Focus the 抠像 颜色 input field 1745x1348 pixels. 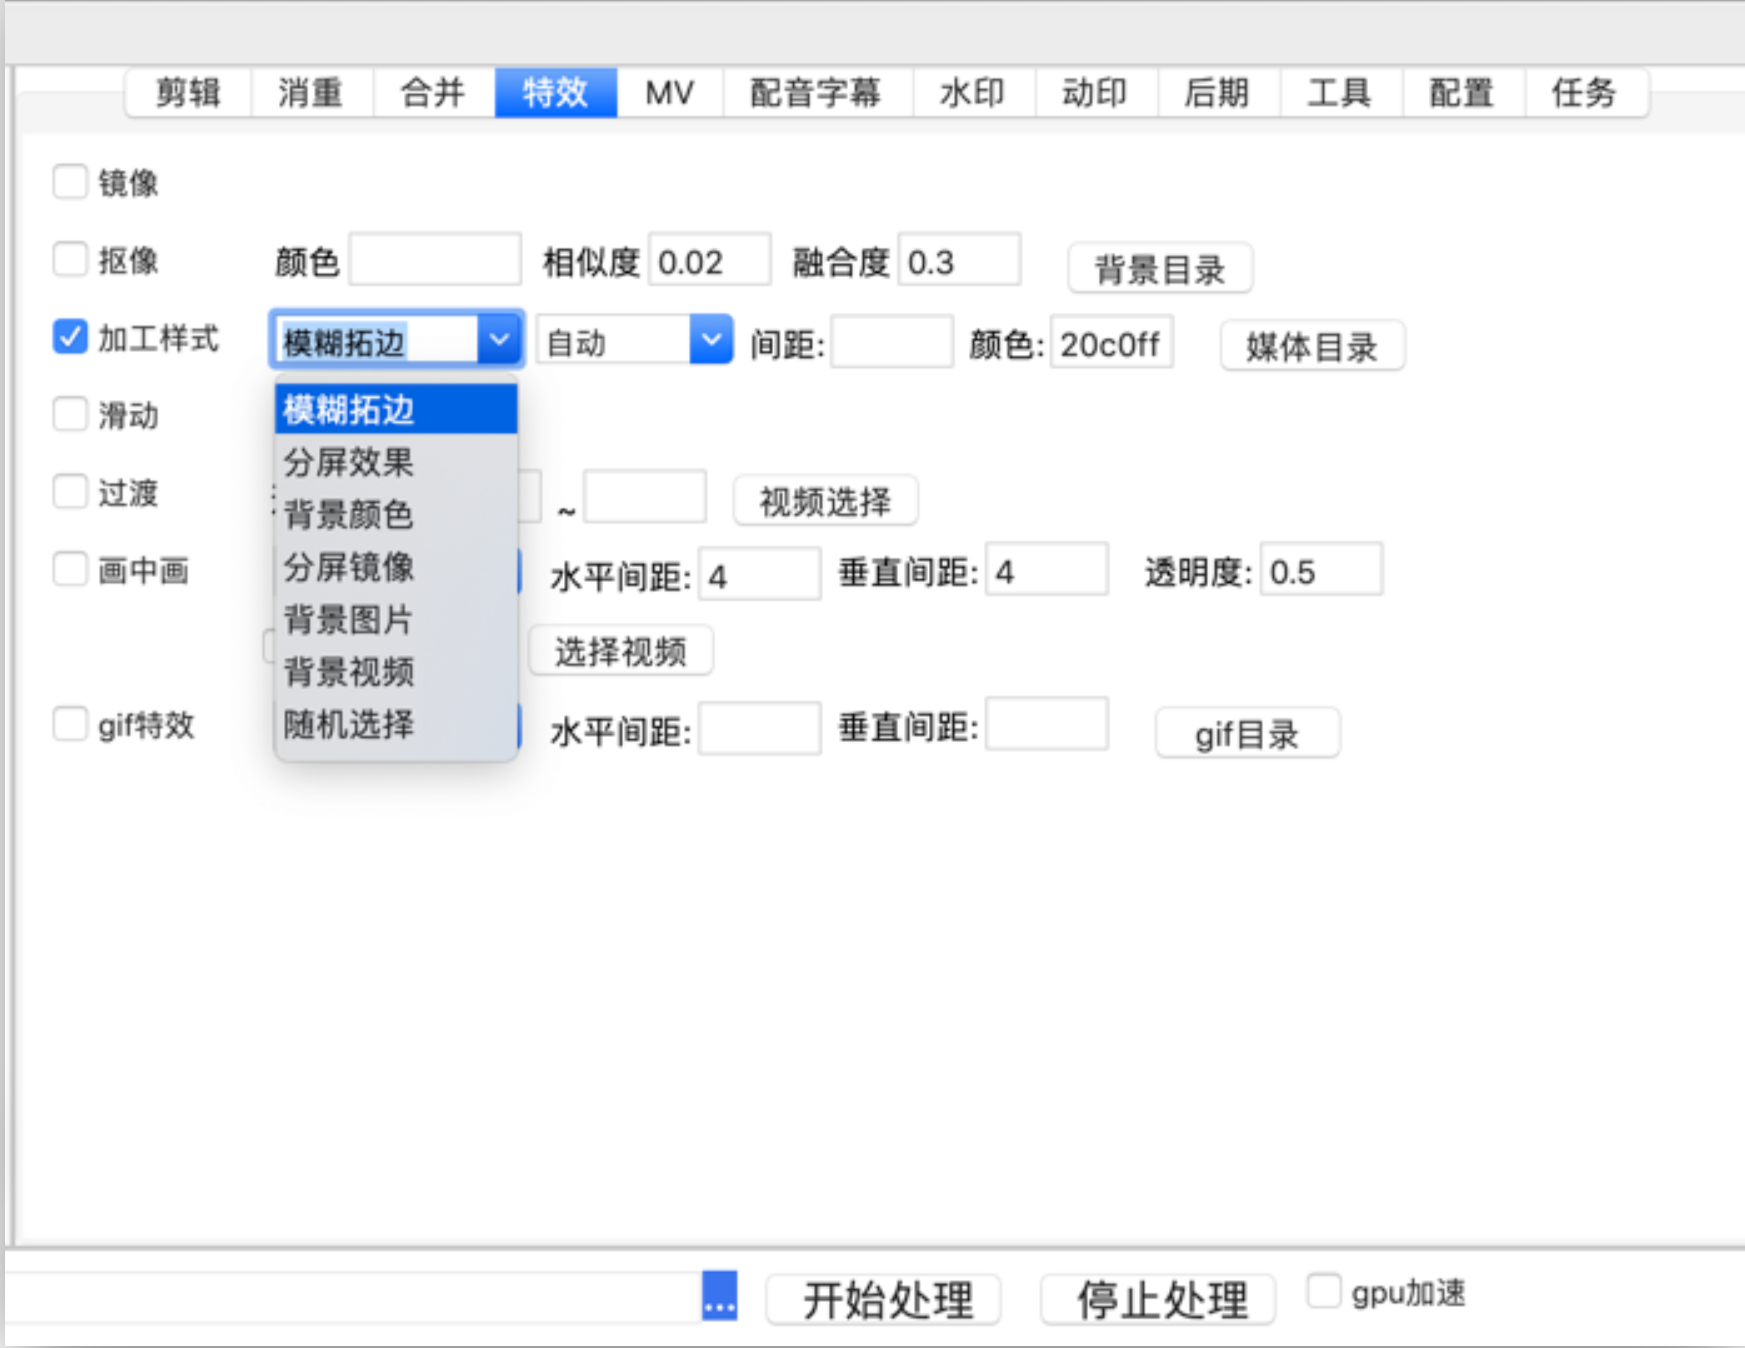click(435, 260)
